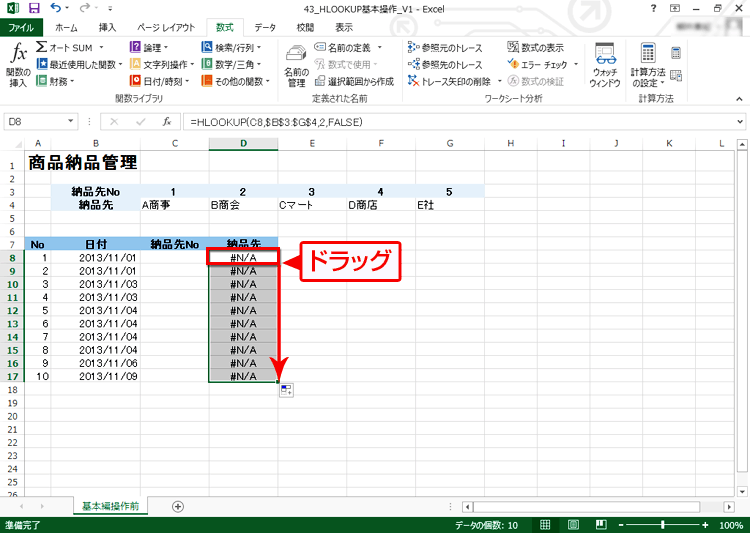Viewport: 750px width, 533px height.
Task: Open the Financial (財務) functions icon
Action: 42,81
